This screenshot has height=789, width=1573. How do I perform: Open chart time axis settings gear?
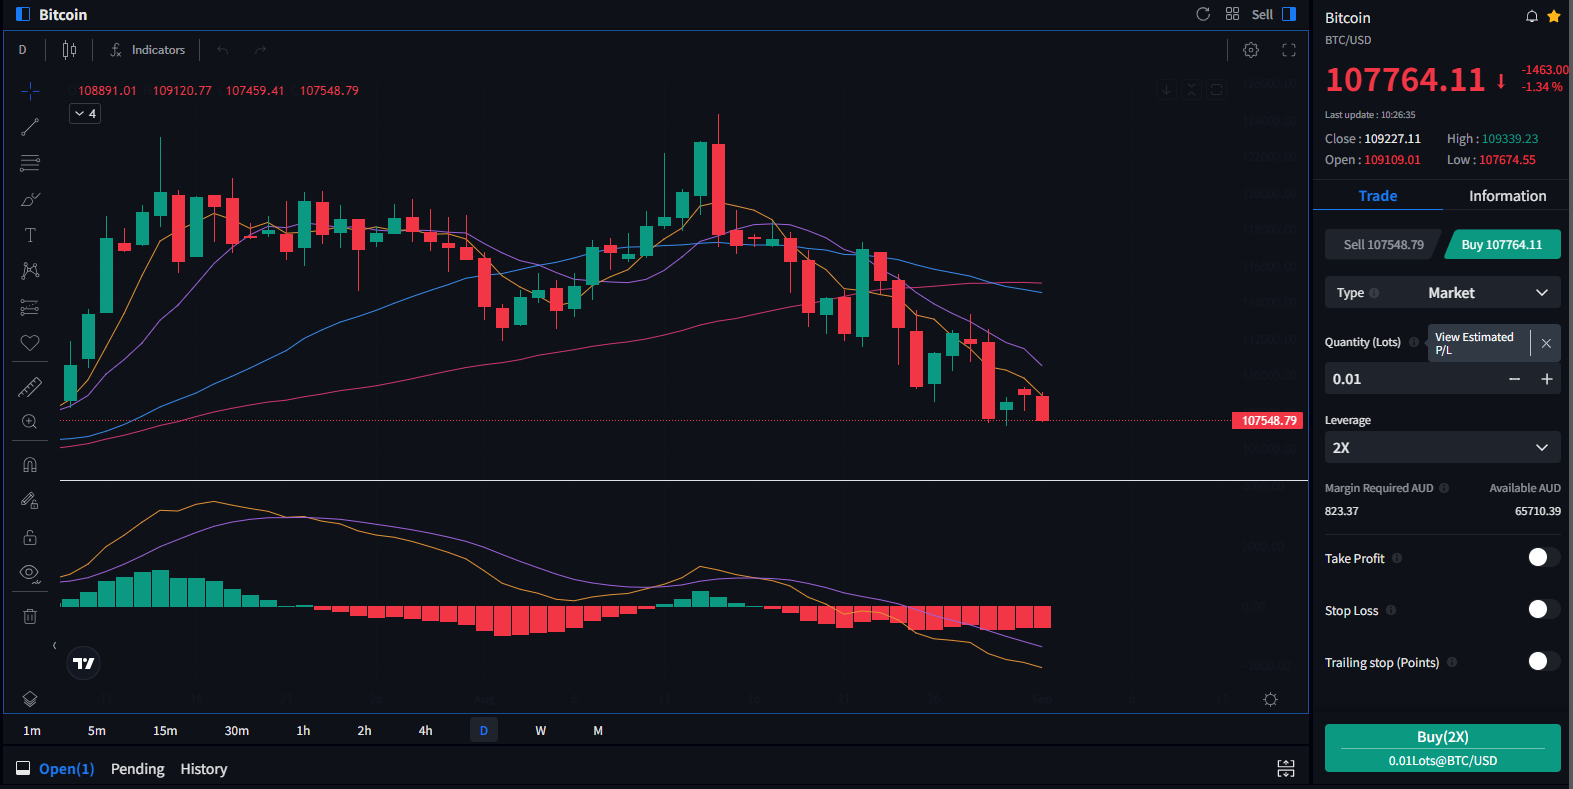tap(1270, 700)
